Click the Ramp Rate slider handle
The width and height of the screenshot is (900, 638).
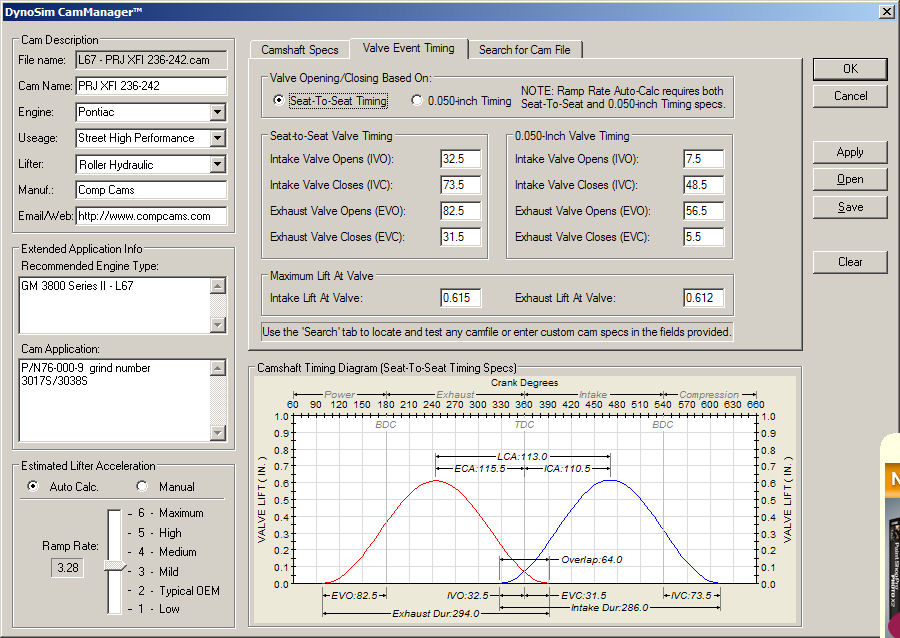[x=115, y=566]
